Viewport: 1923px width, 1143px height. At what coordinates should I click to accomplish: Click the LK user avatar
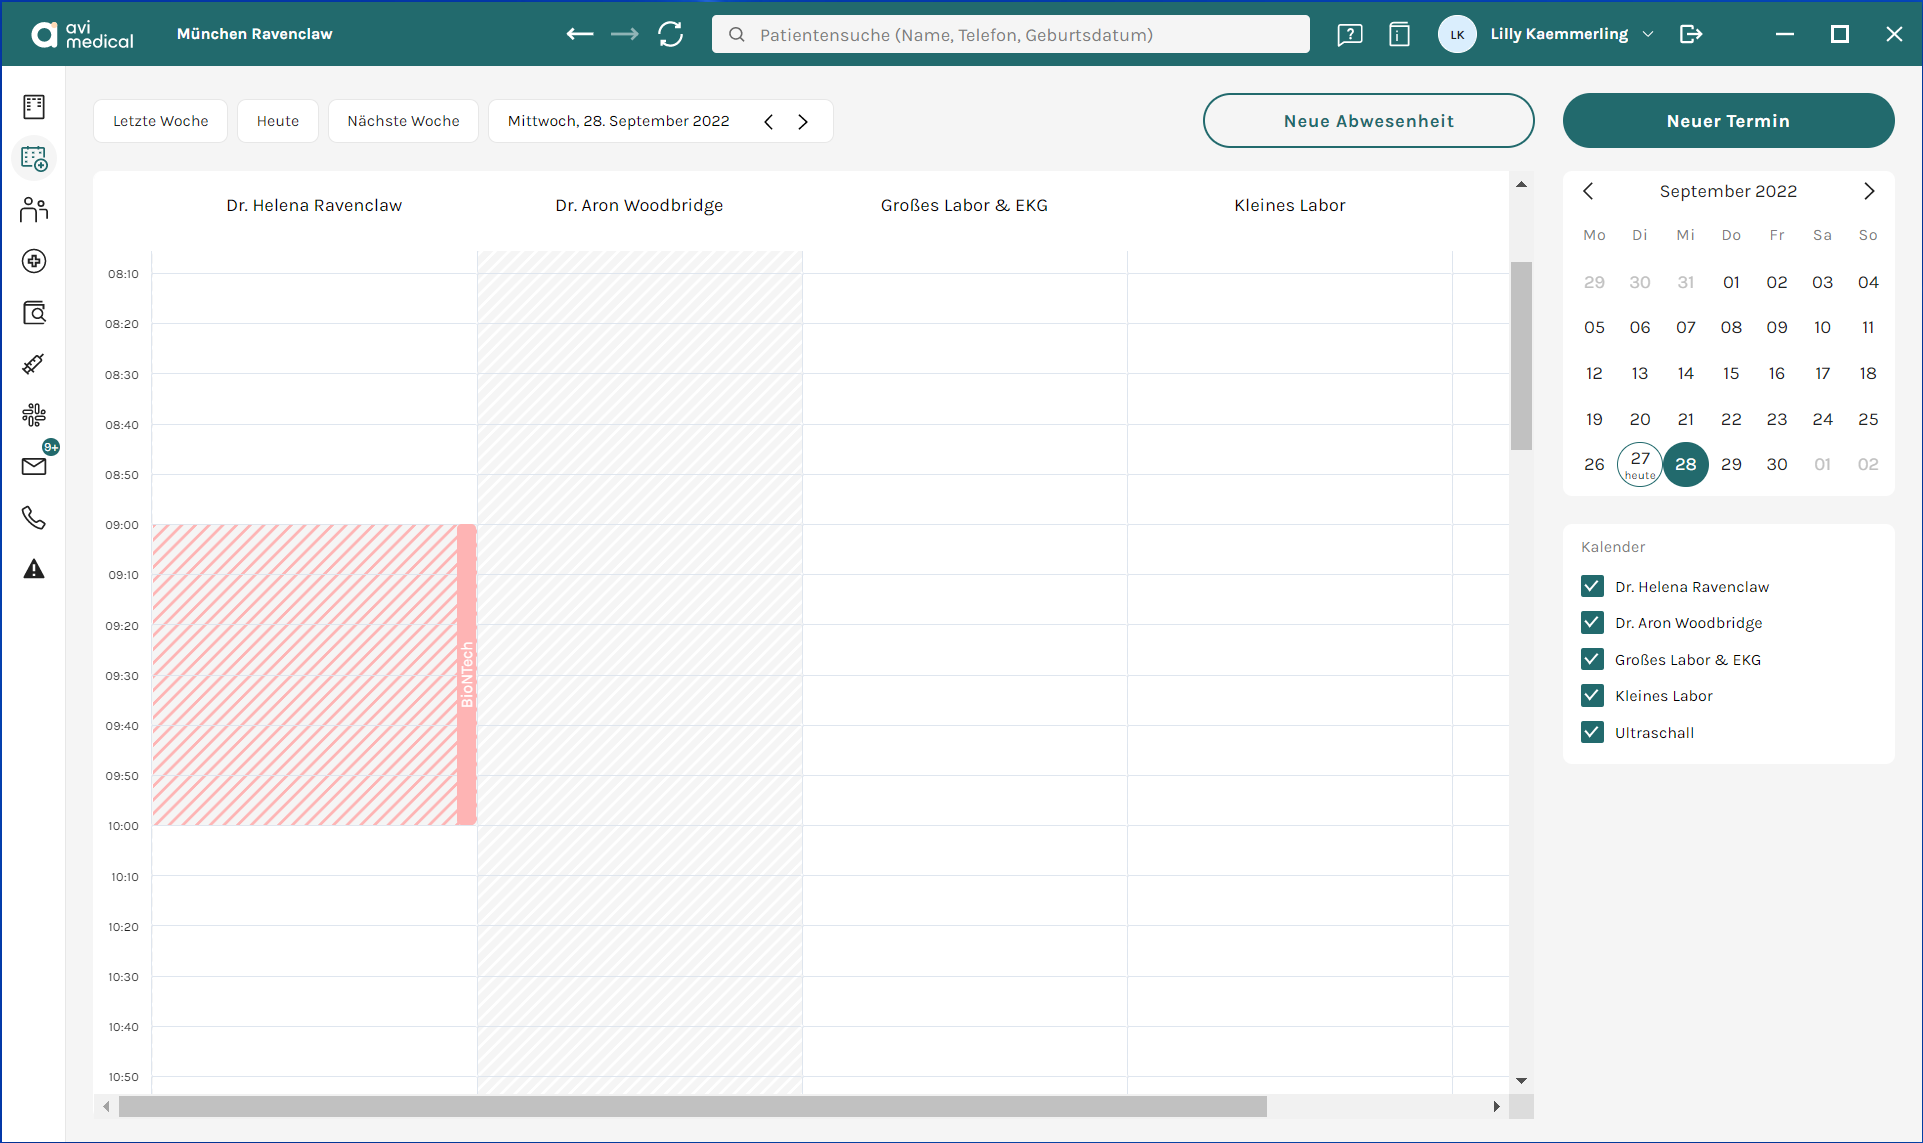tap(1457, 34)
